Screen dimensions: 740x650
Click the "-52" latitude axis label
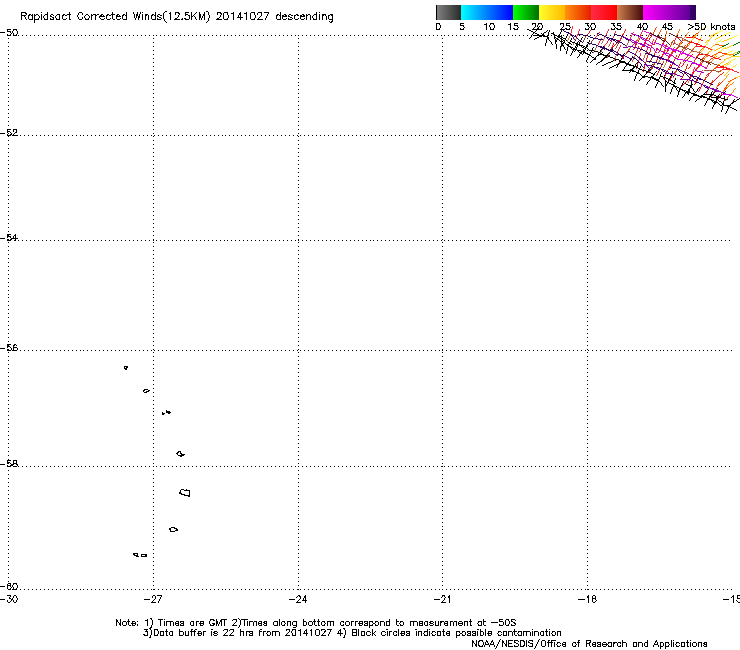coord(9,133)
